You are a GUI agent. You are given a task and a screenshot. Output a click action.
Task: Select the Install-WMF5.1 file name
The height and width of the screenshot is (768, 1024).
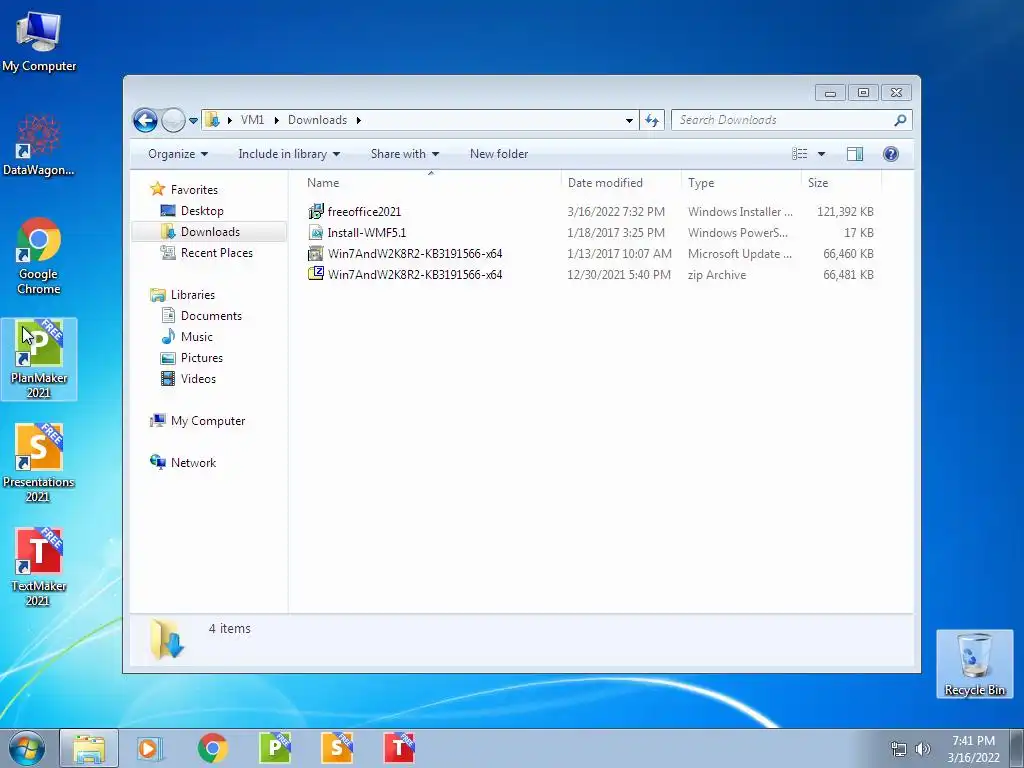pyautogui.click(x=366, y=232)
